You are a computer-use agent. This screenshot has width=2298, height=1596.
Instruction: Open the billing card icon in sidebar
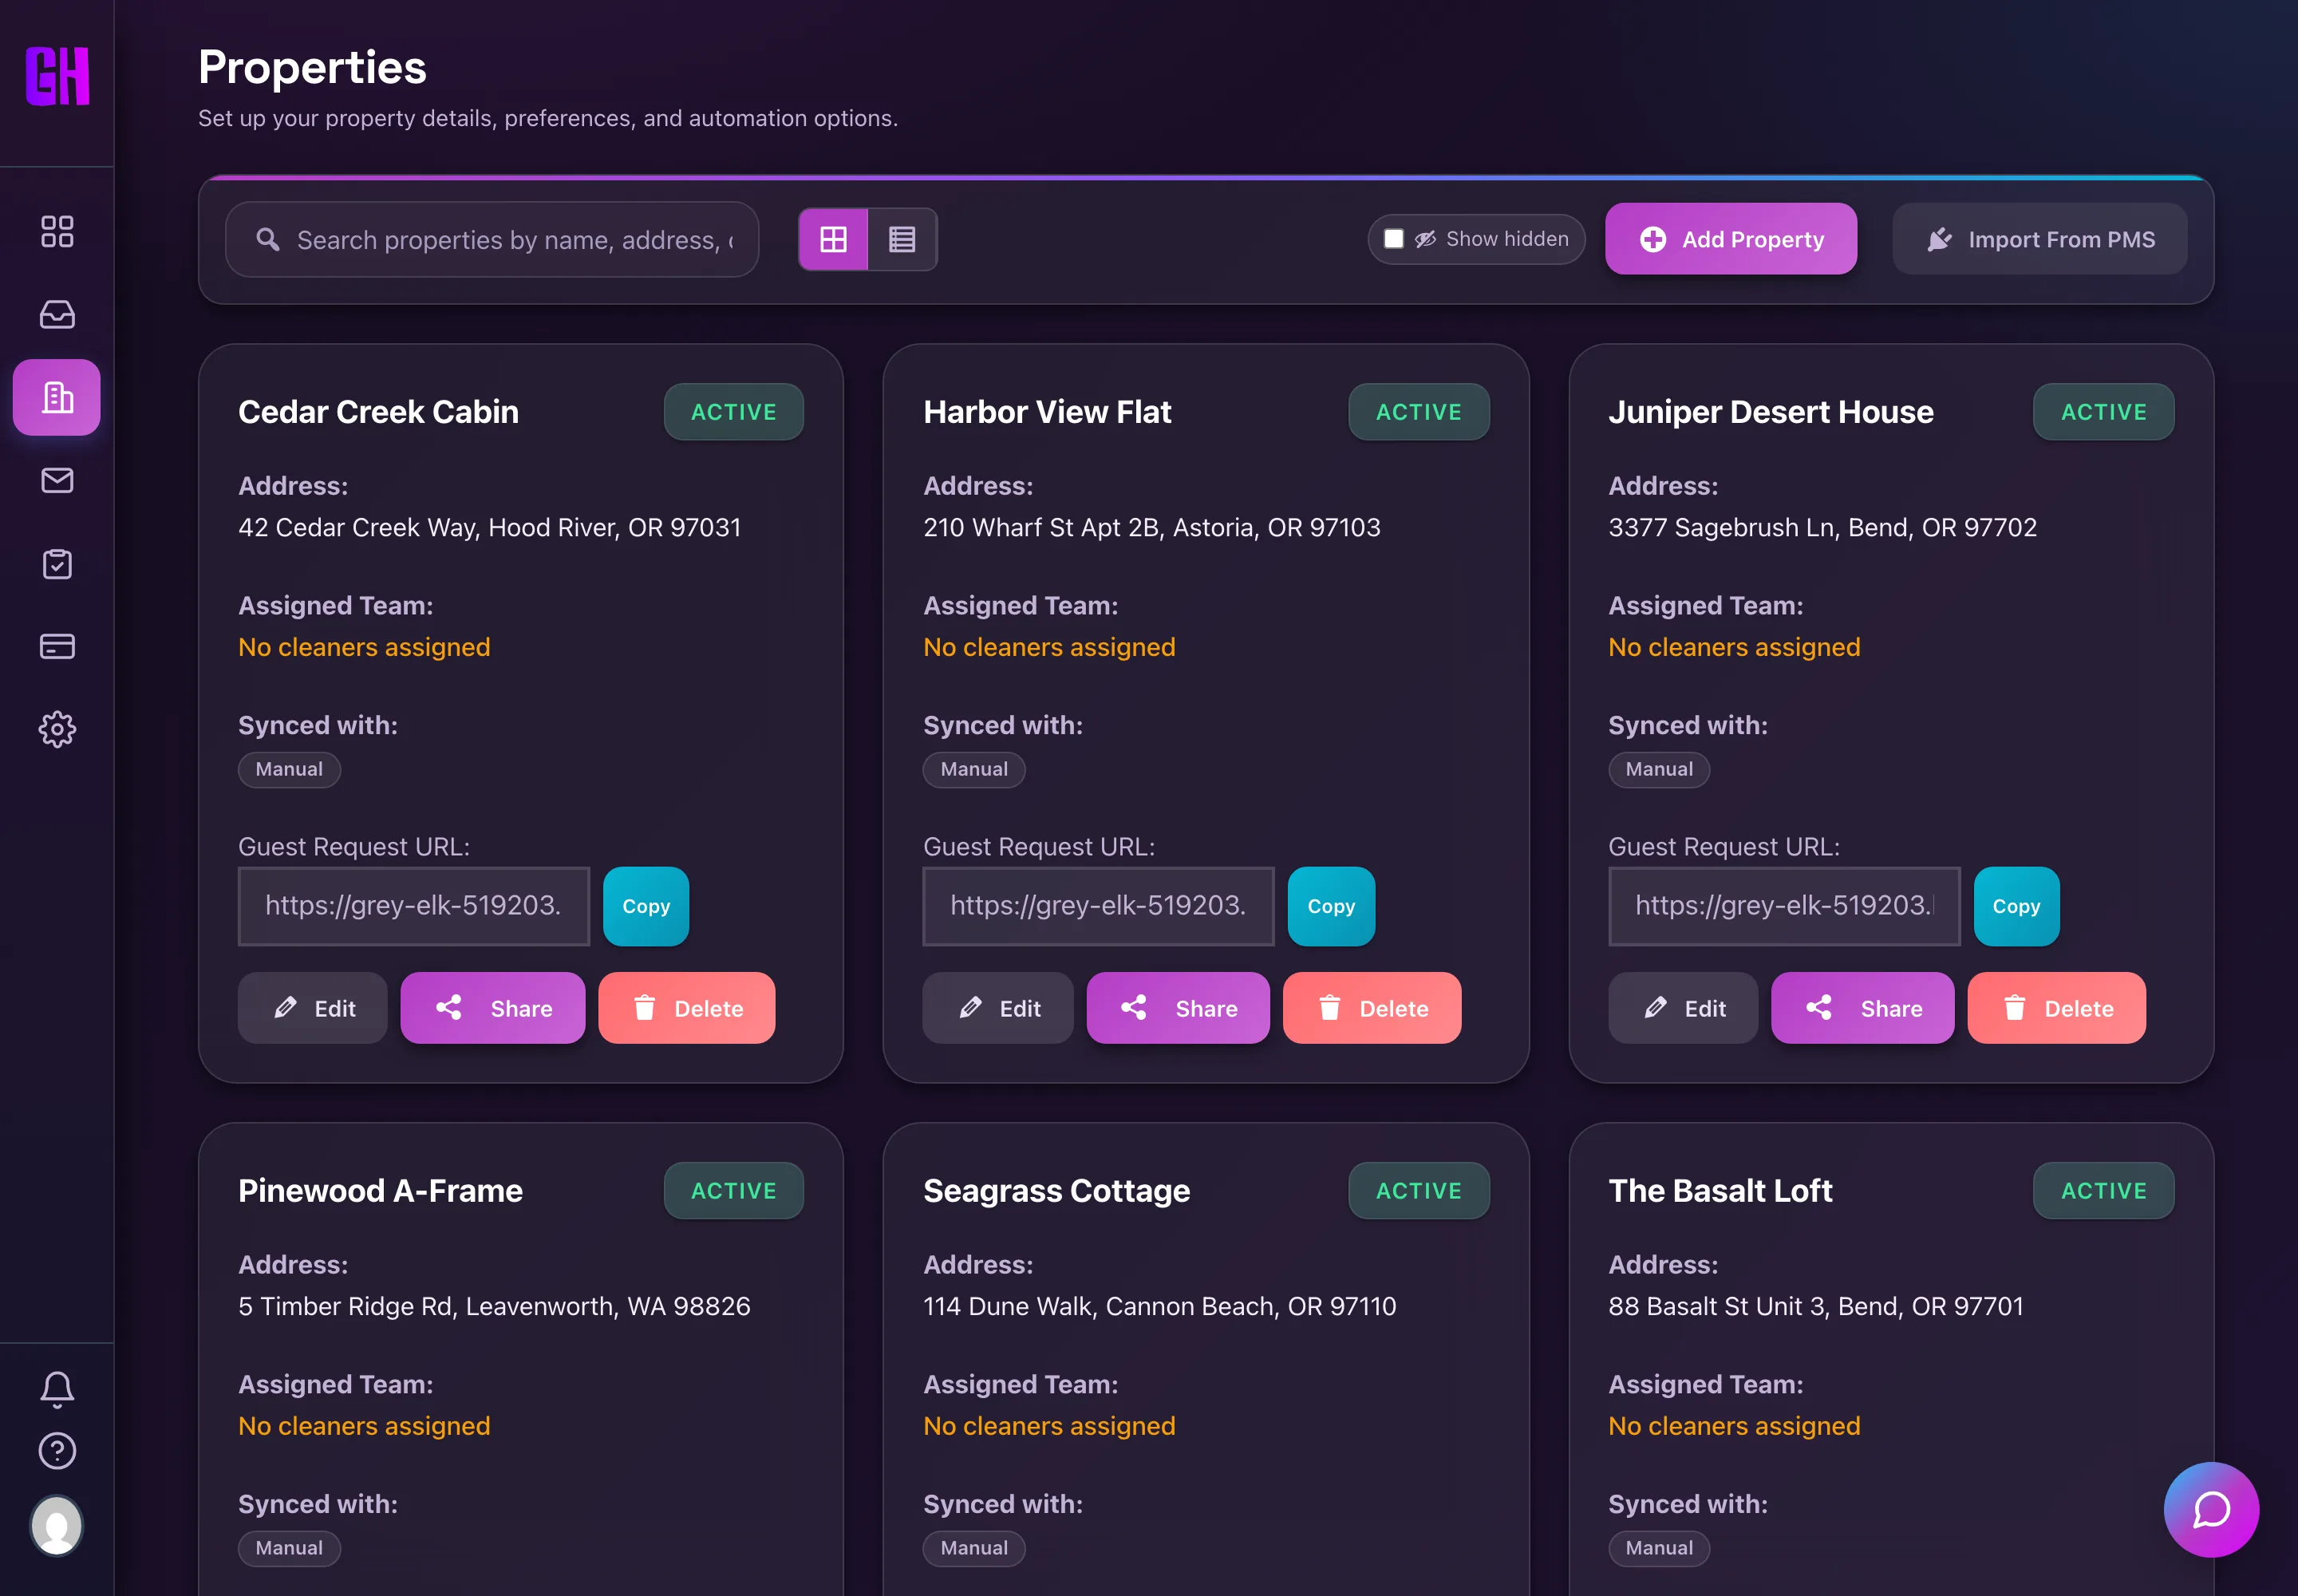(57, 646)
